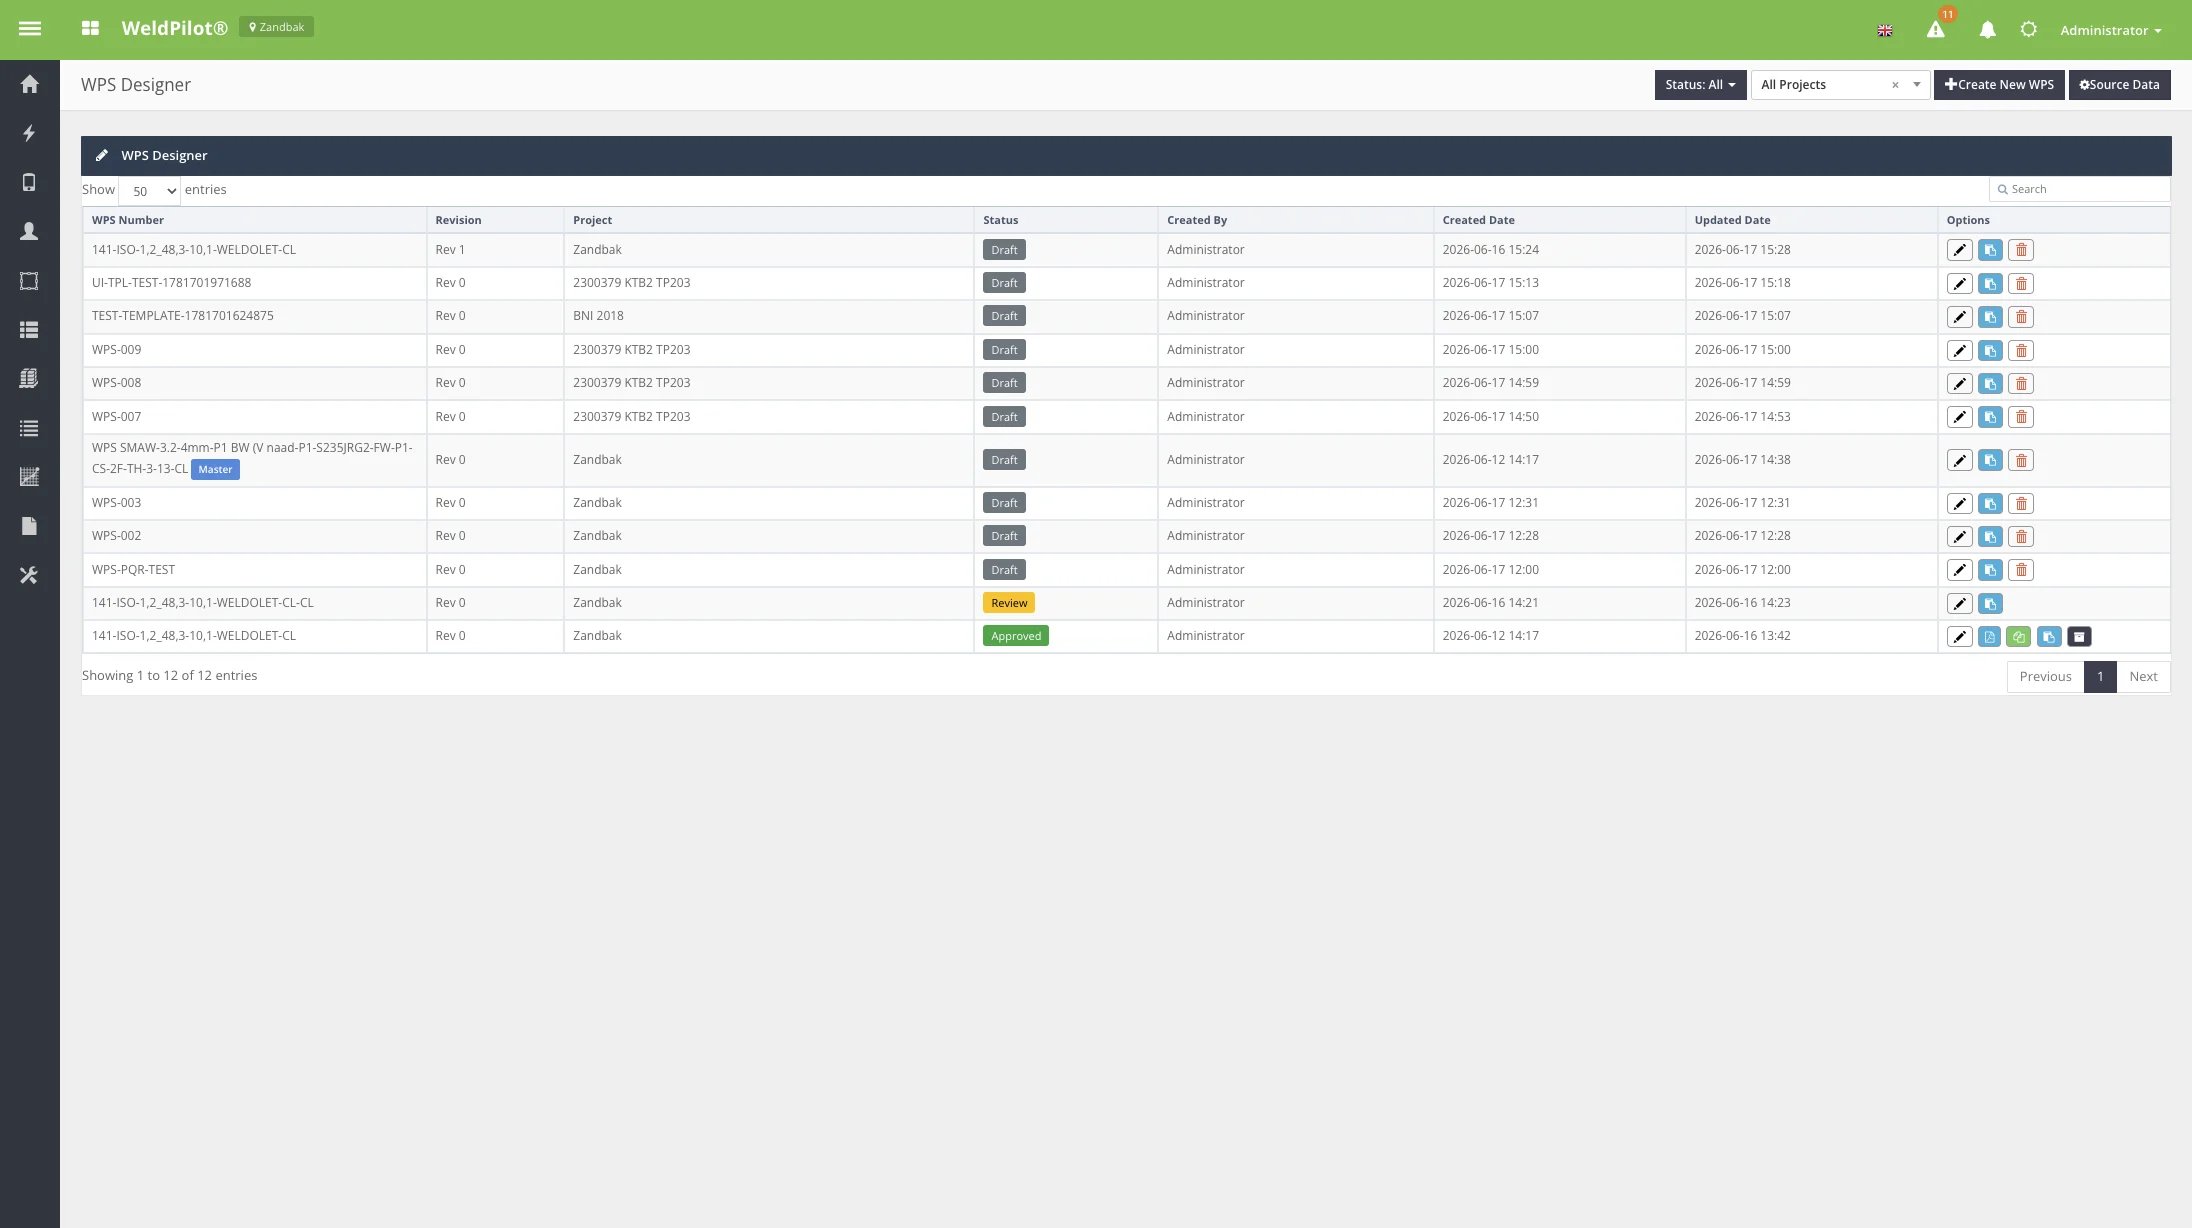2192x1228 pixels.
Task: Click the Review status badge
Action: click(1009, 603)
